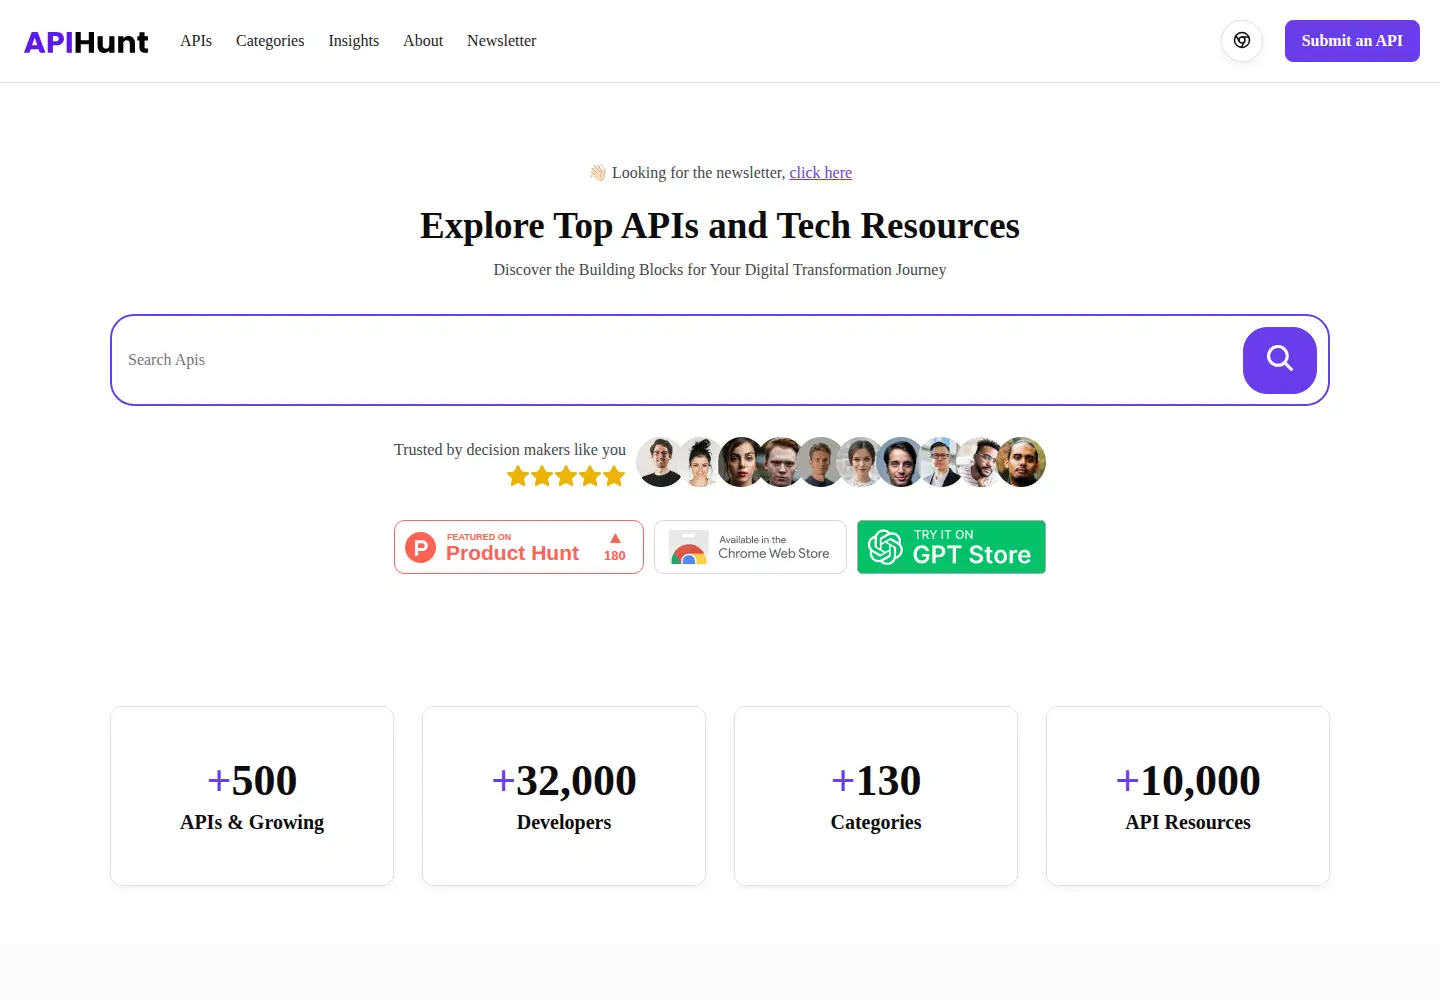Click 'Trusted by decision makers like you' text
The height and width of the screenshot is (1000, 1440).
(x=510, y=450)
